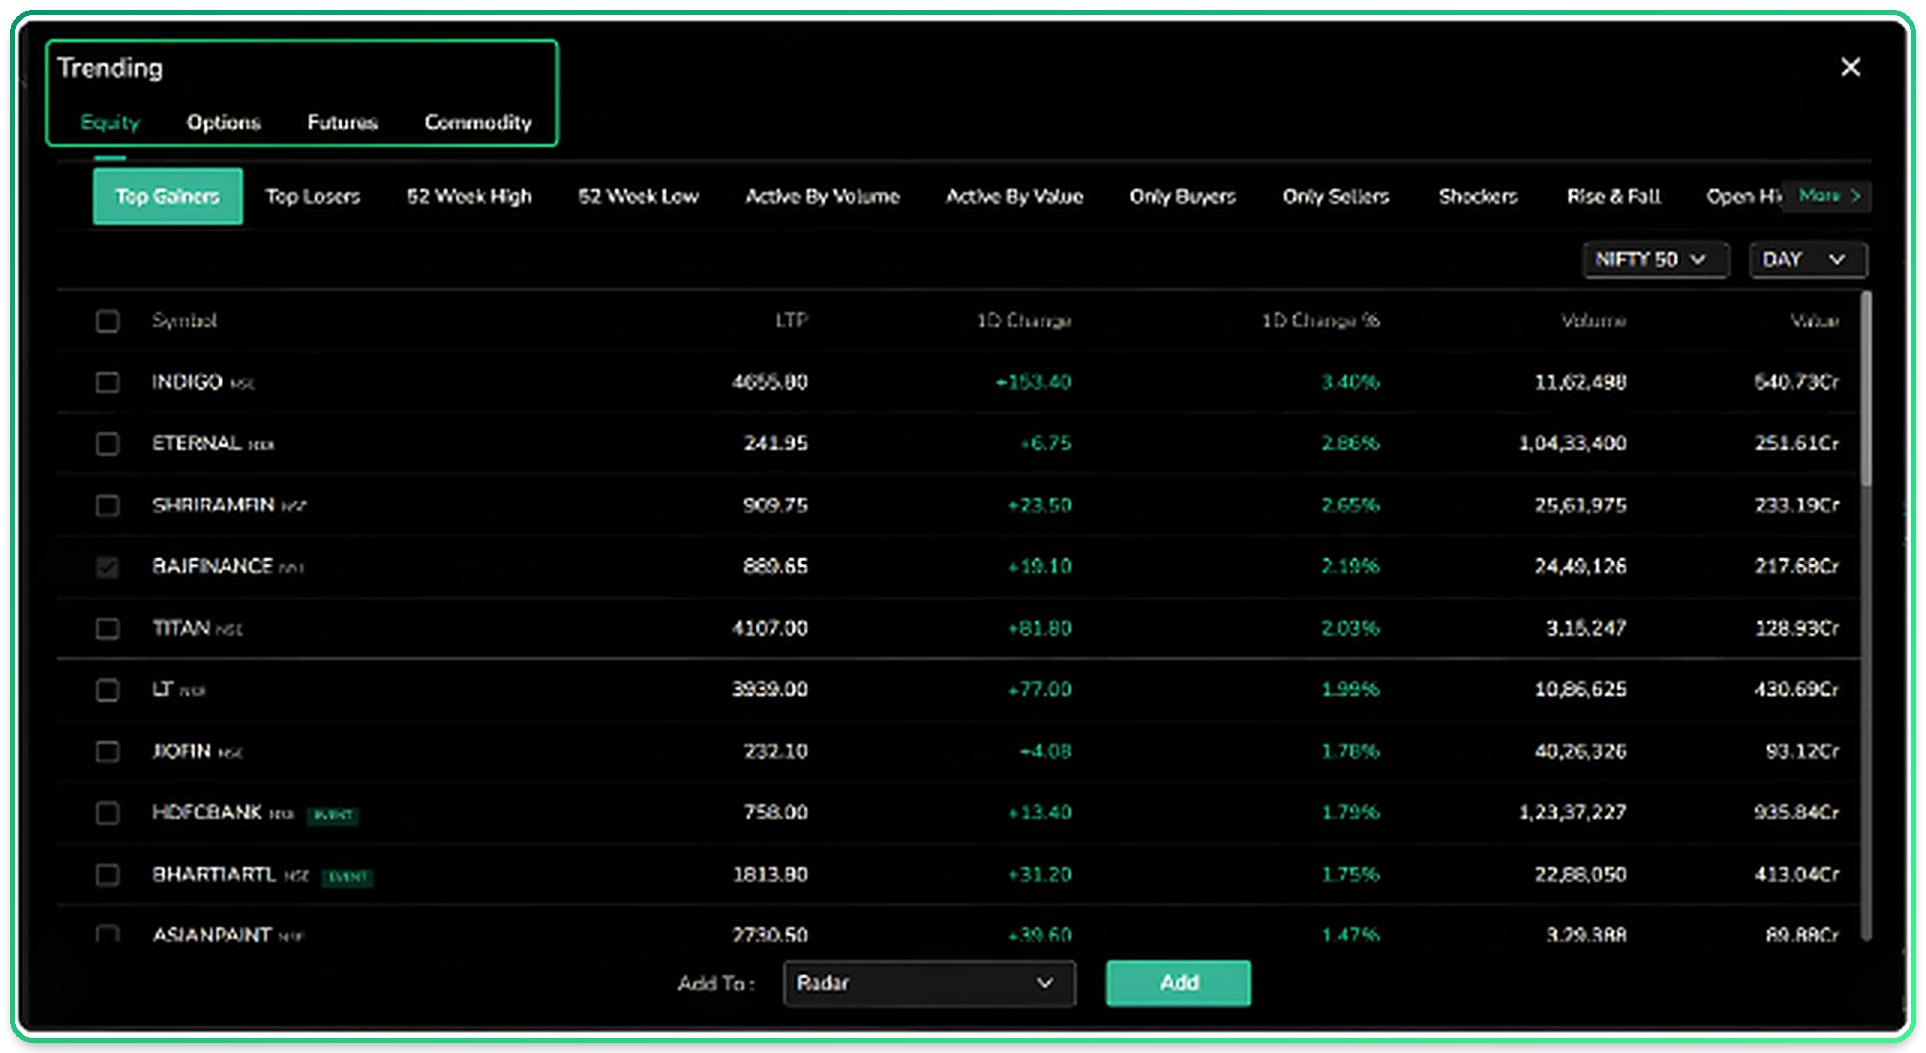
Task: Check the SHRIRAMFIN row checkbox
Action: point(107,505)
